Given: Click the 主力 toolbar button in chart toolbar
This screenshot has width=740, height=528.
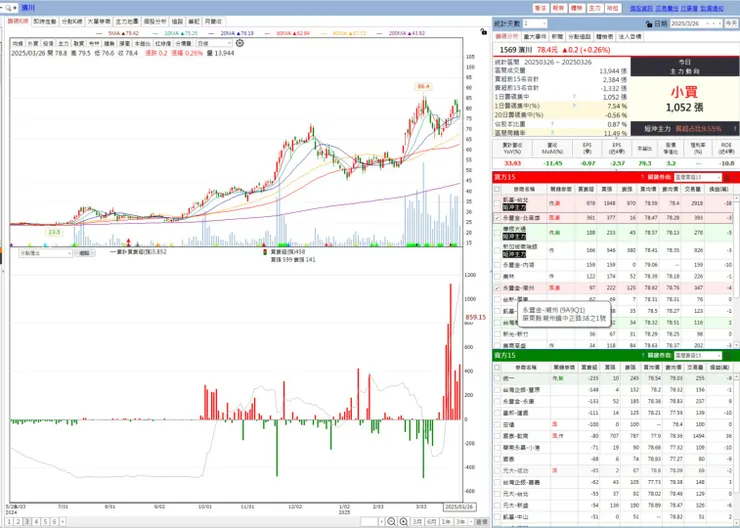Looking at the screenshot, I should (x=63, y=43).
